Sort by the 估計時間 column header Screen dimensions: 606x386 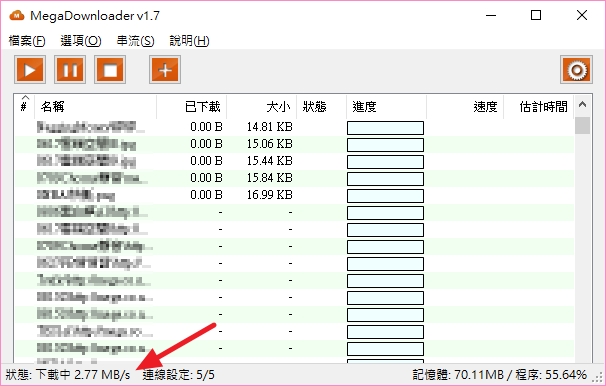[x=538, y=106]
